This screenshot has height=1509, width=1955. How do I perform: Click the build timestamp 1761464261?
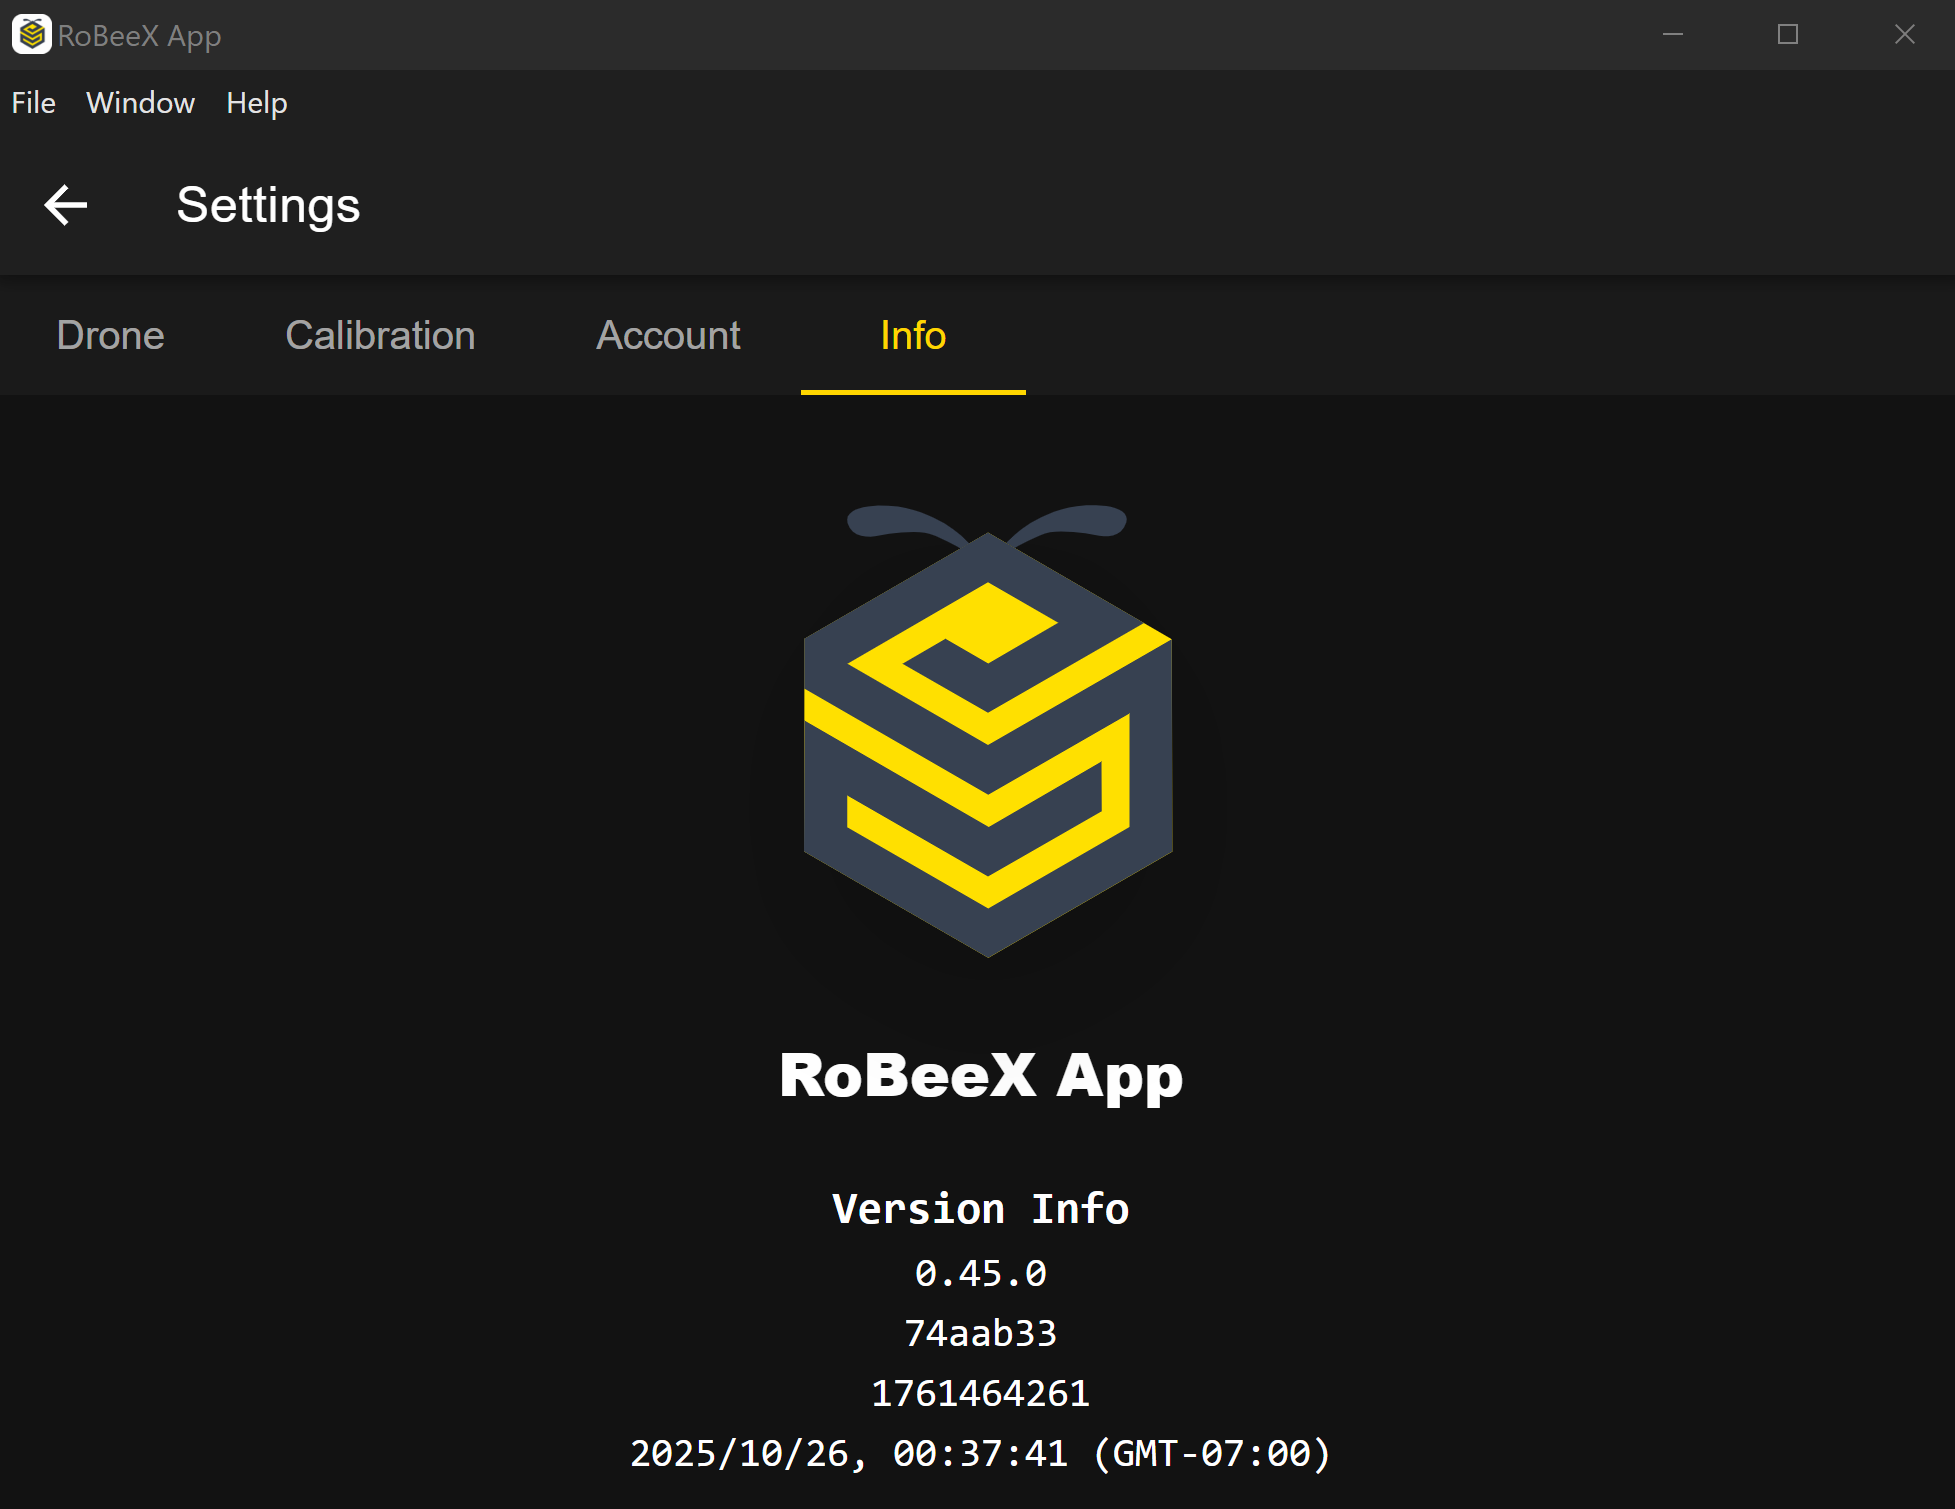coord(980,1393)
